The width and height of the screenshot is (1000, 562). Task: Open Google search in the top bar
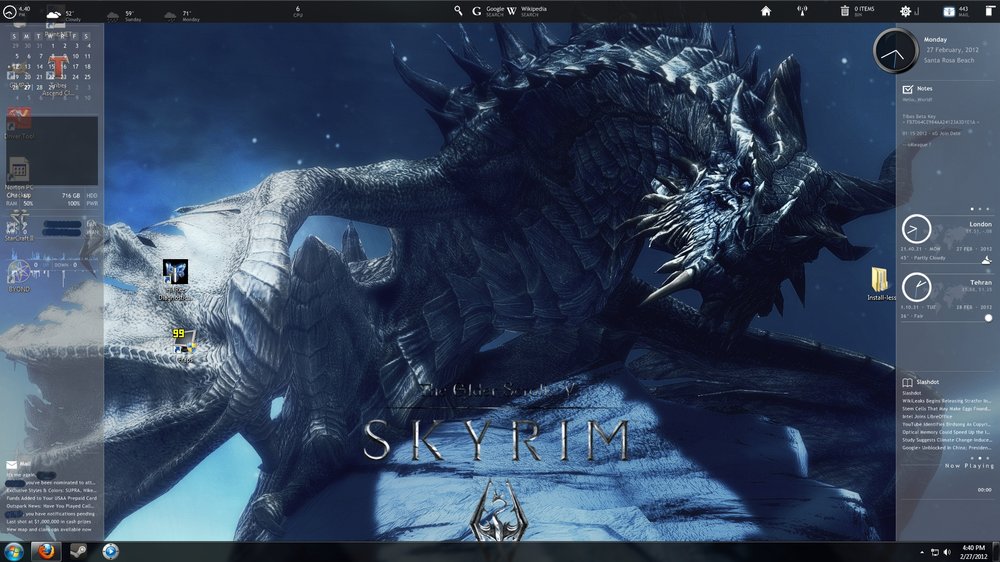point(488,11)
